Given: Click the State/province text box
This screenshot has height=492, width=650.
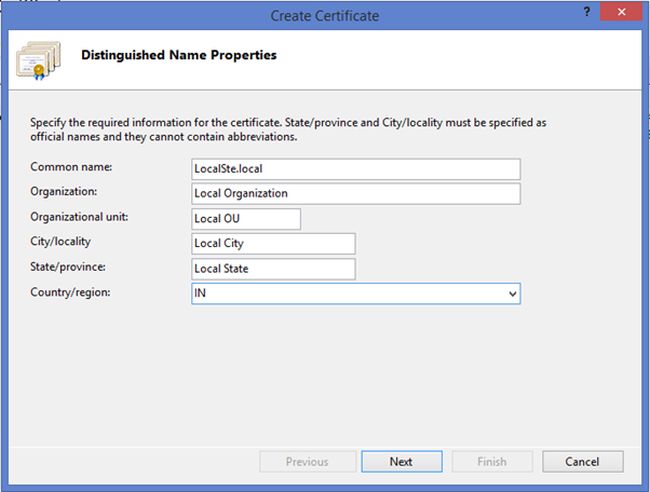Looking at the screenshot, I should (273, 269).
